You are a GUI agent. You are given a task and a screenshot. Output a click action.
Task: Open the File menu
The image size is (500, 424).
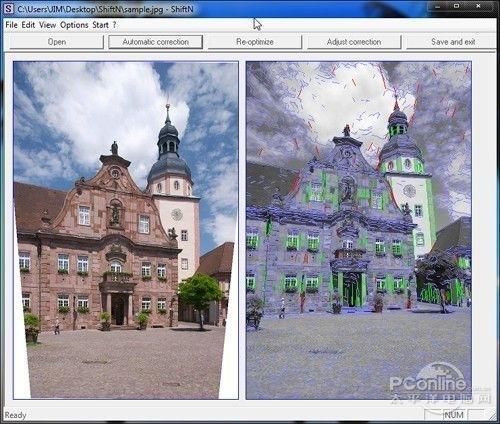click(11, 25)
